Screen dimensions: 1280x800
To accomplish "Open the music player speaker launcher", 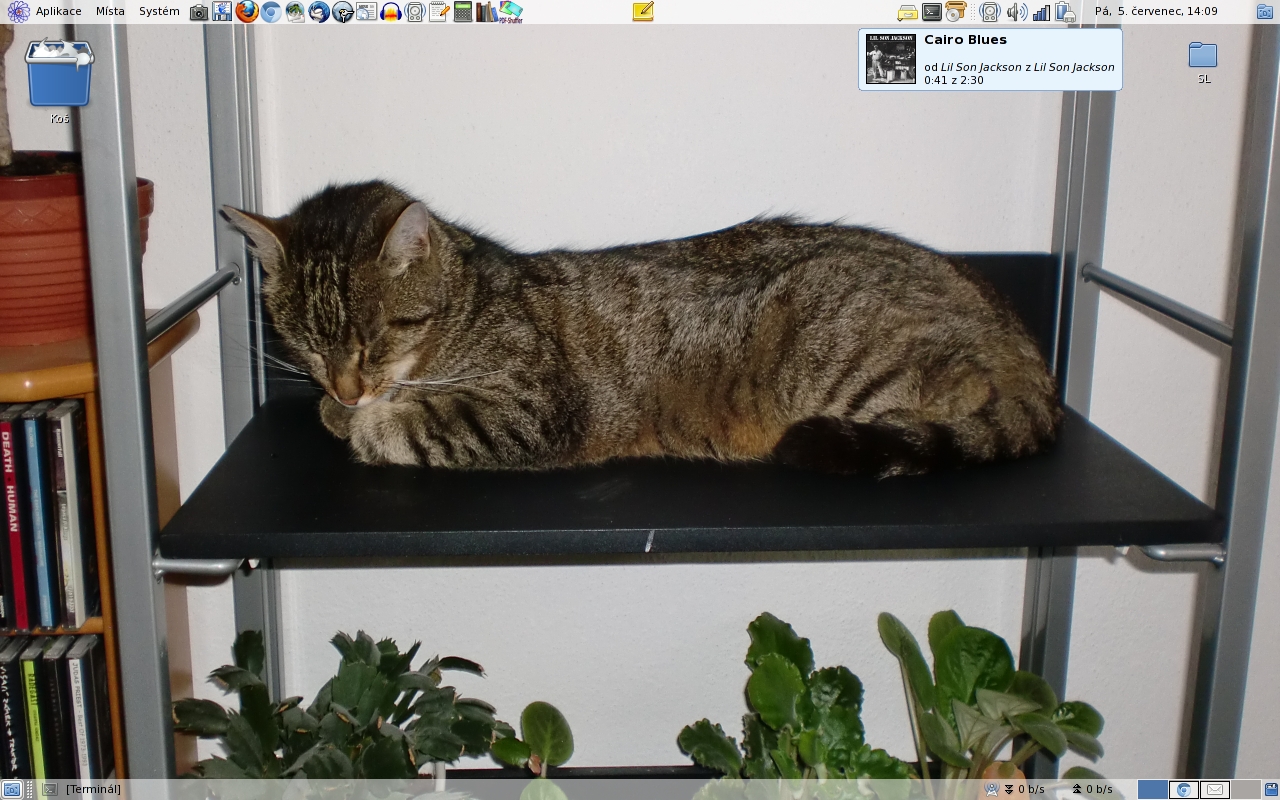I will pos(415,12).
